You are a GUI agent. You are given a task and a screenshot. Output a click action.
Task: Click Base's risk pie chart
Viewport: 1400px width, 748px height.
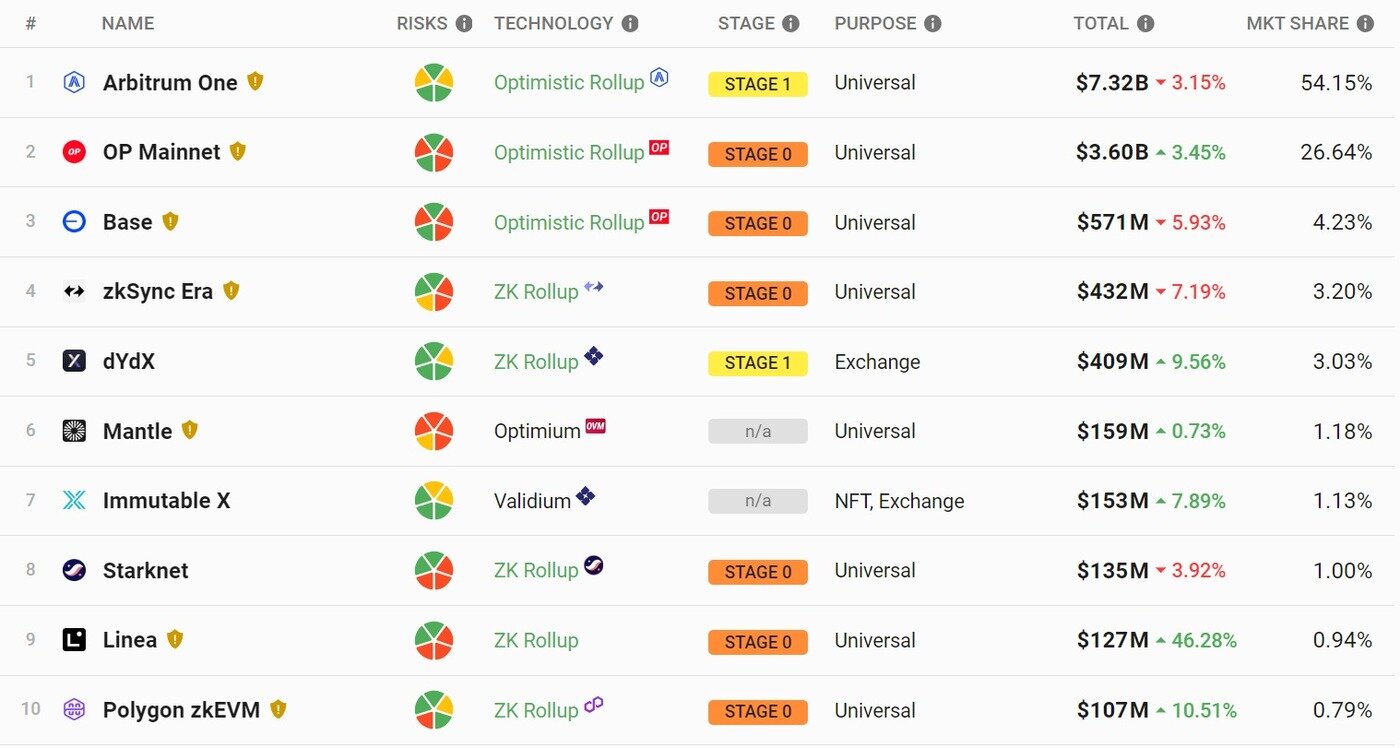coord(434,222)
